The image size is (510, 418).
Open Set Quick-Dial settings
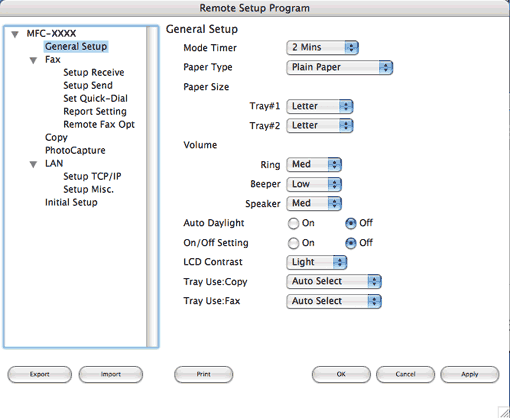(x=95, y=98)
